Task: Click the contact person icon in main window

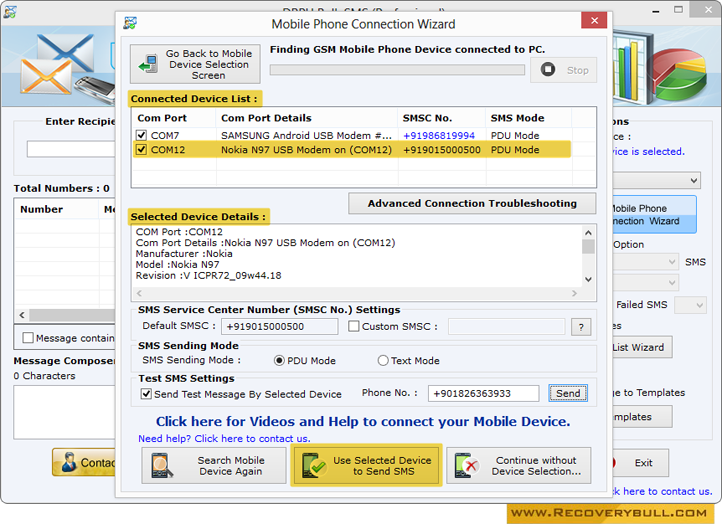Action: pyautogui.click(x=69, y=462)
